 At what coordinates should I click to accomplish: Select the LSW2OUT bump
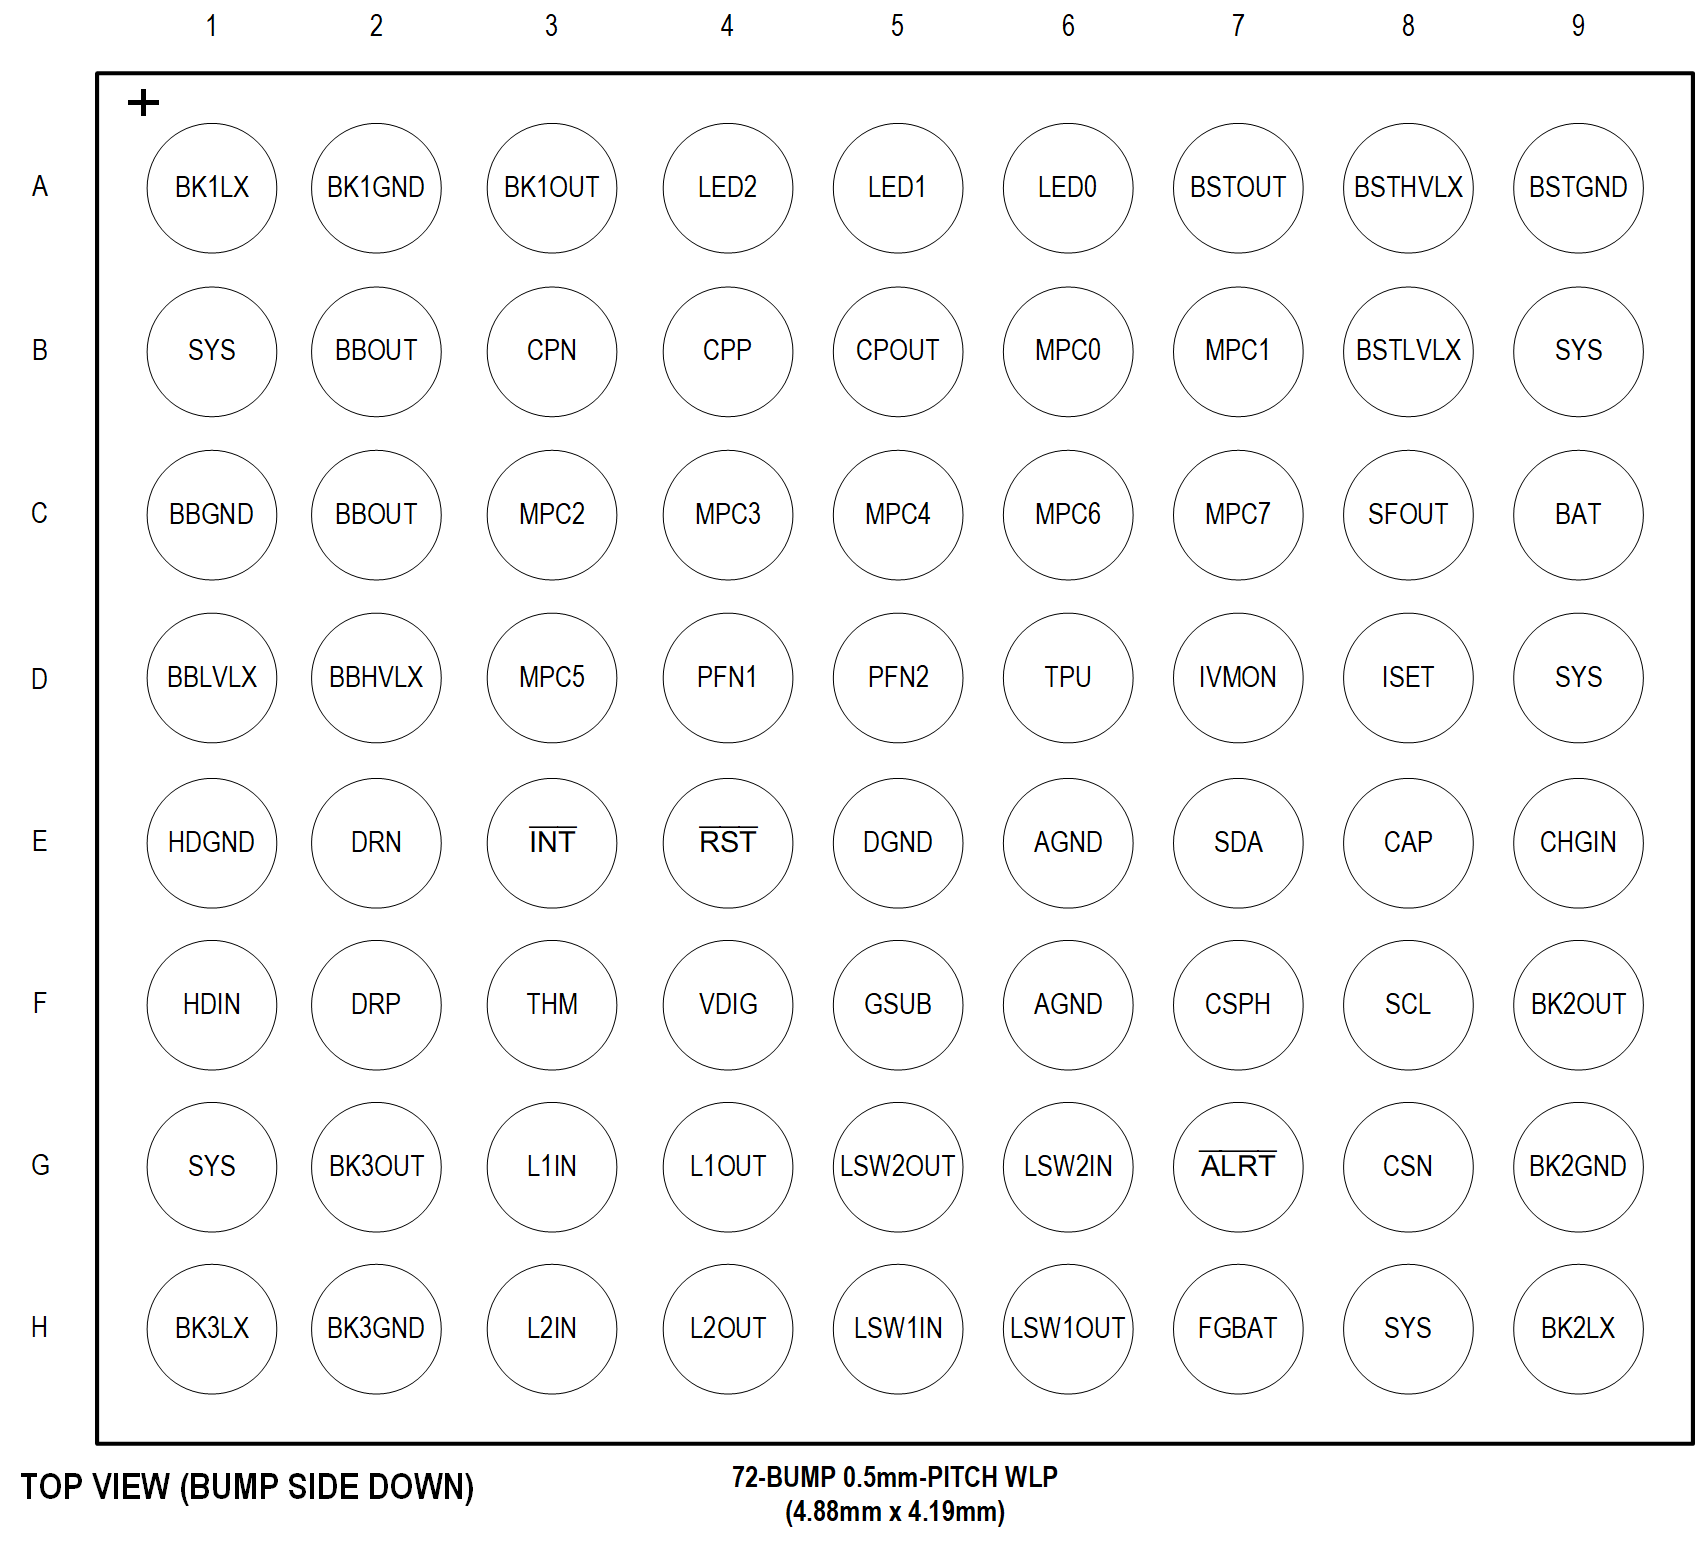(897, 1167)
